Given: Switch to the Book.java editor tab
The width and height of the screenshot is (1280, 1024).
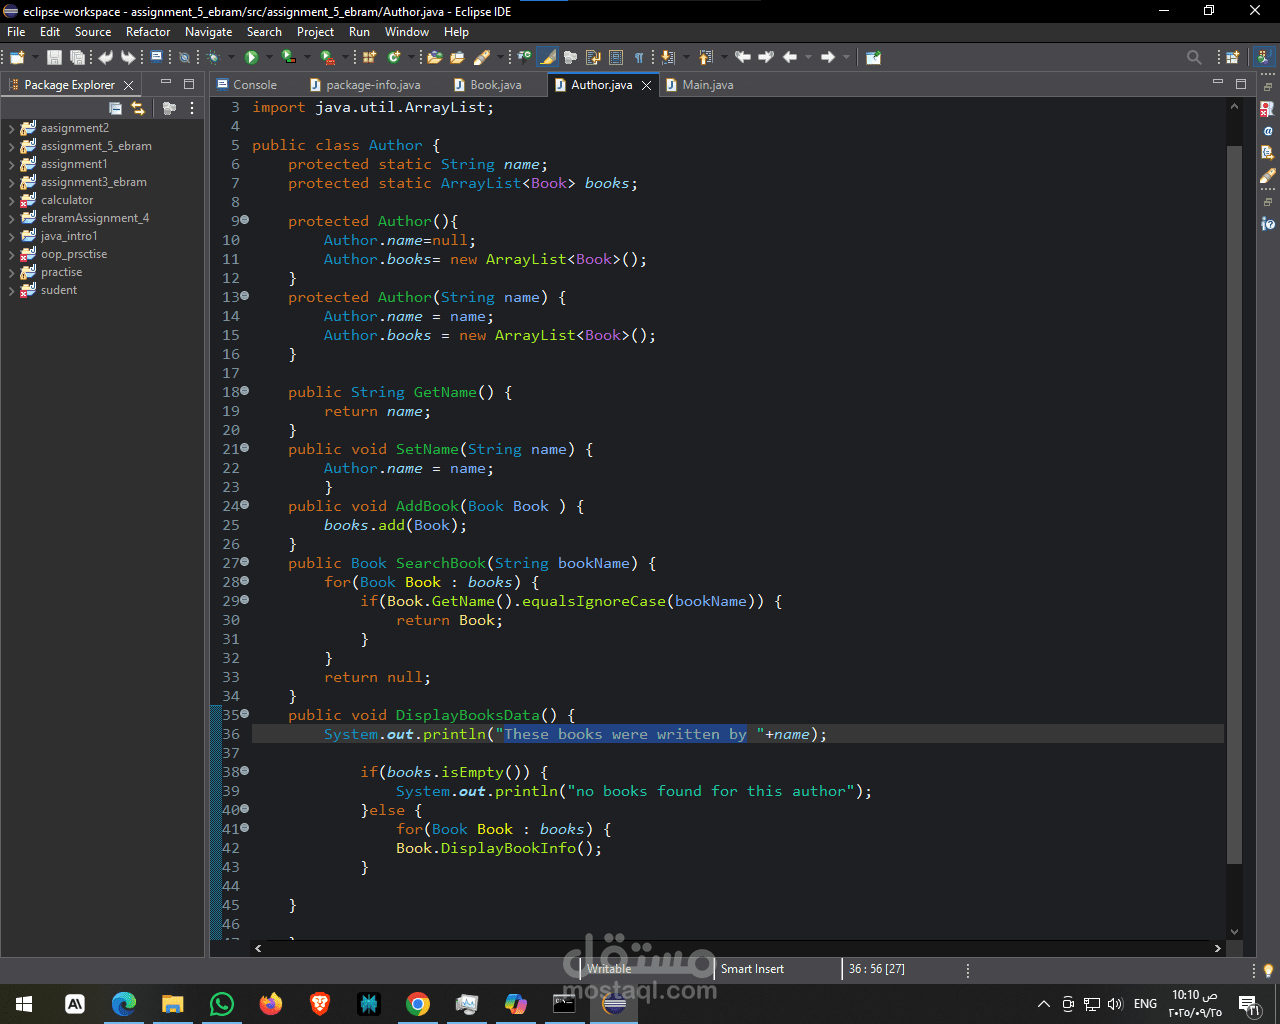Looking at the screenshot, I should coord(495,85).
